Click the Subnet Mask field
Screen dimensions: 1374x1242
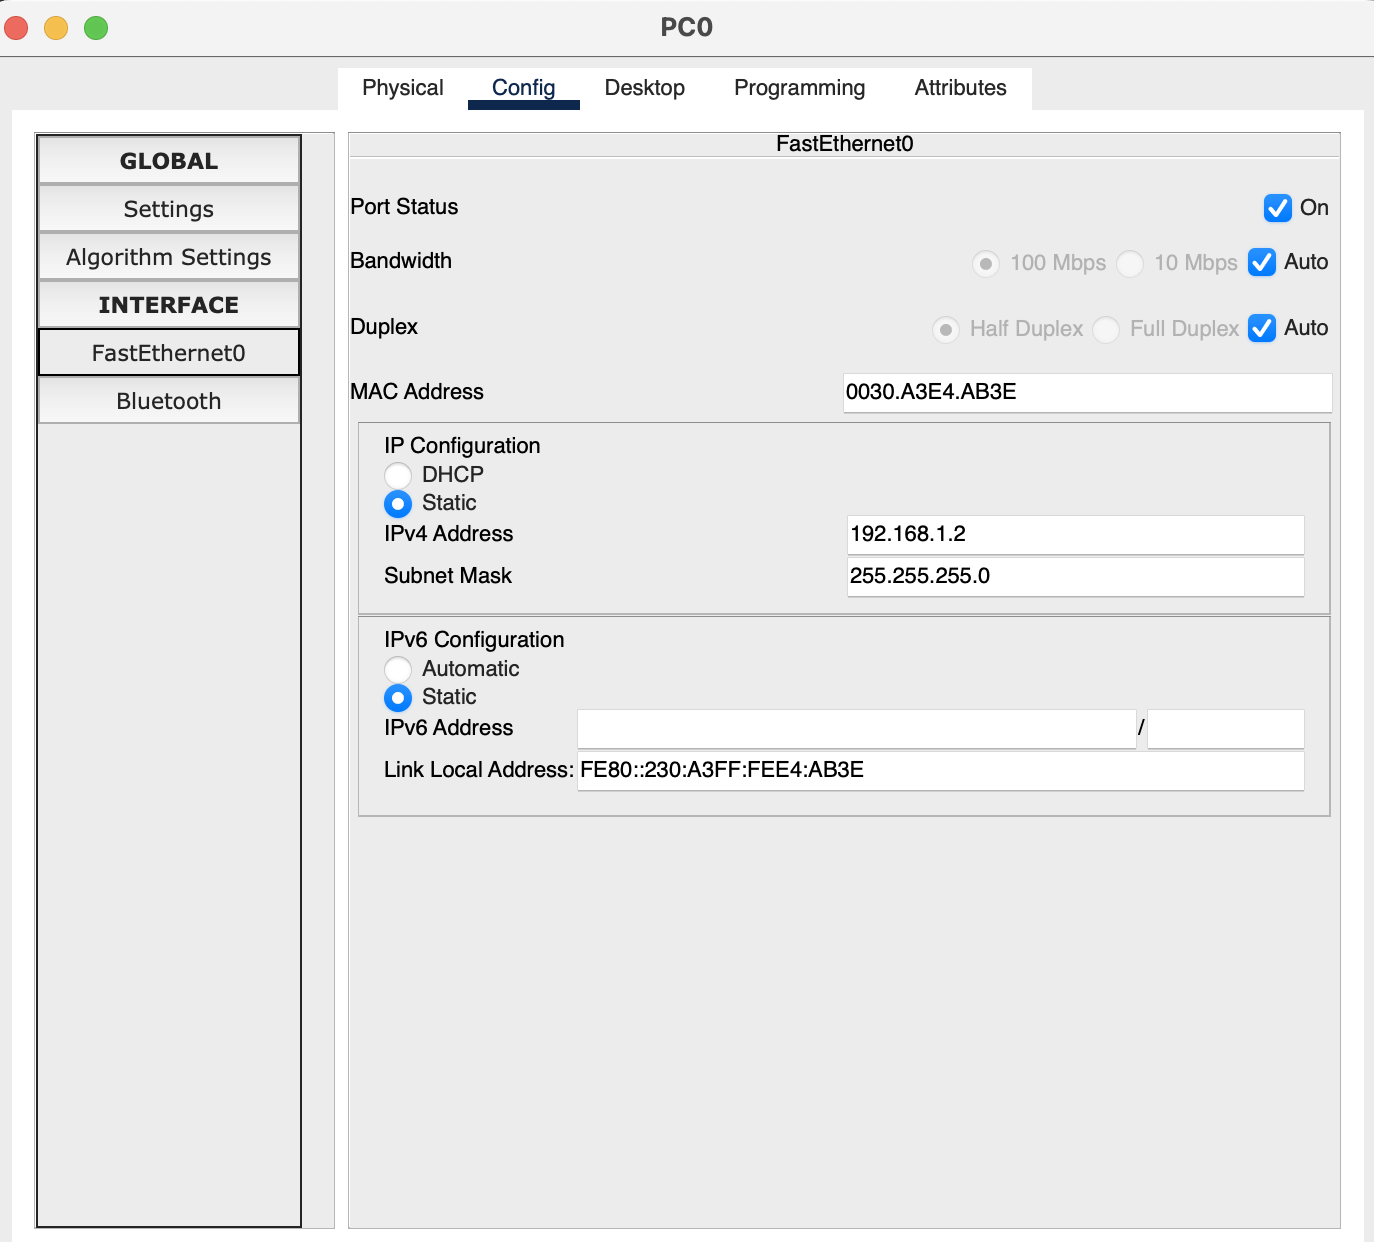pos(1076,576)
